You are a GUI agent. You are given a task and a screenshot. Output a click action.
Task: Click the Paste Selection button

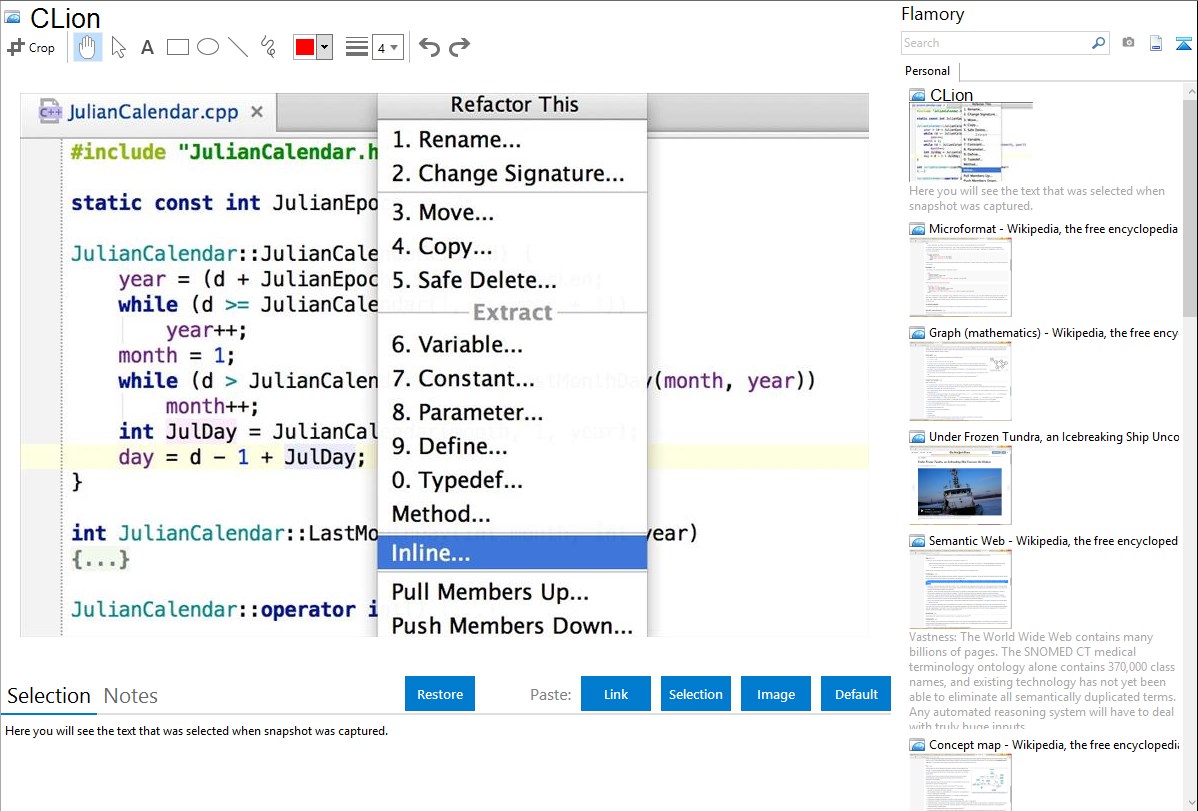pyautogui.click(x=695, y=694)
